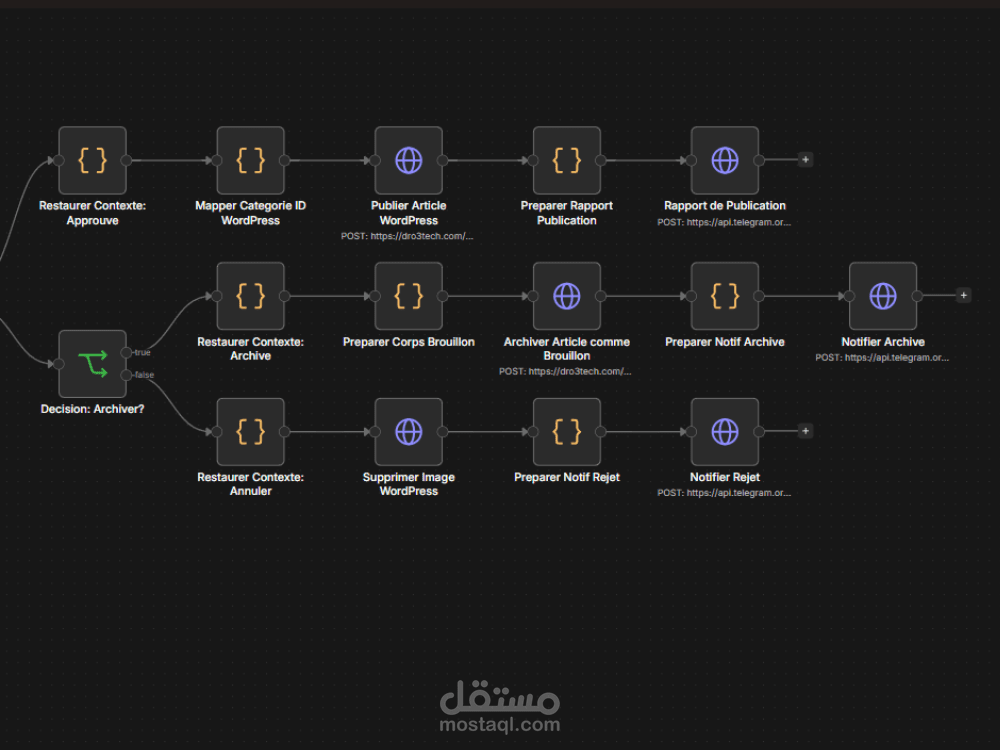1000x750 pixels.
Task: Open the Decision: Archiver? IF node
Action: pos(92,364)
